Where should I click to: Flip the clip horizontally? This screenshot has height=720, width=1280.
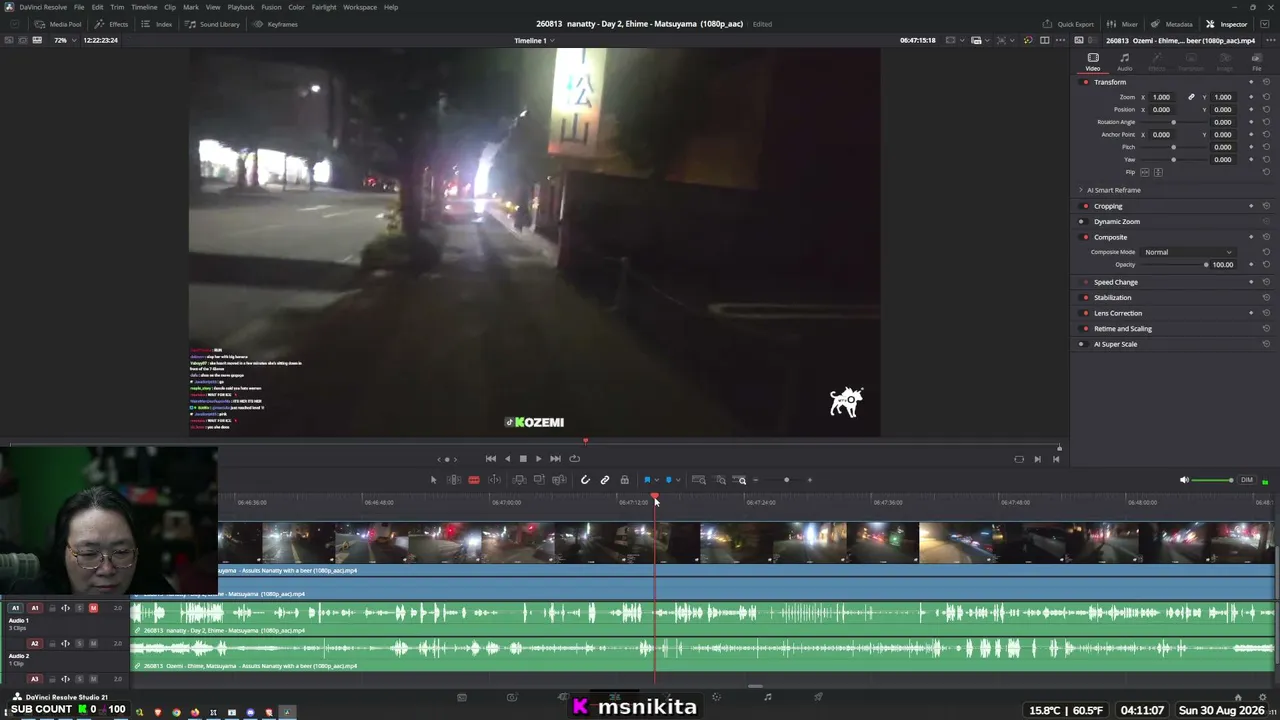point(1145,172)
